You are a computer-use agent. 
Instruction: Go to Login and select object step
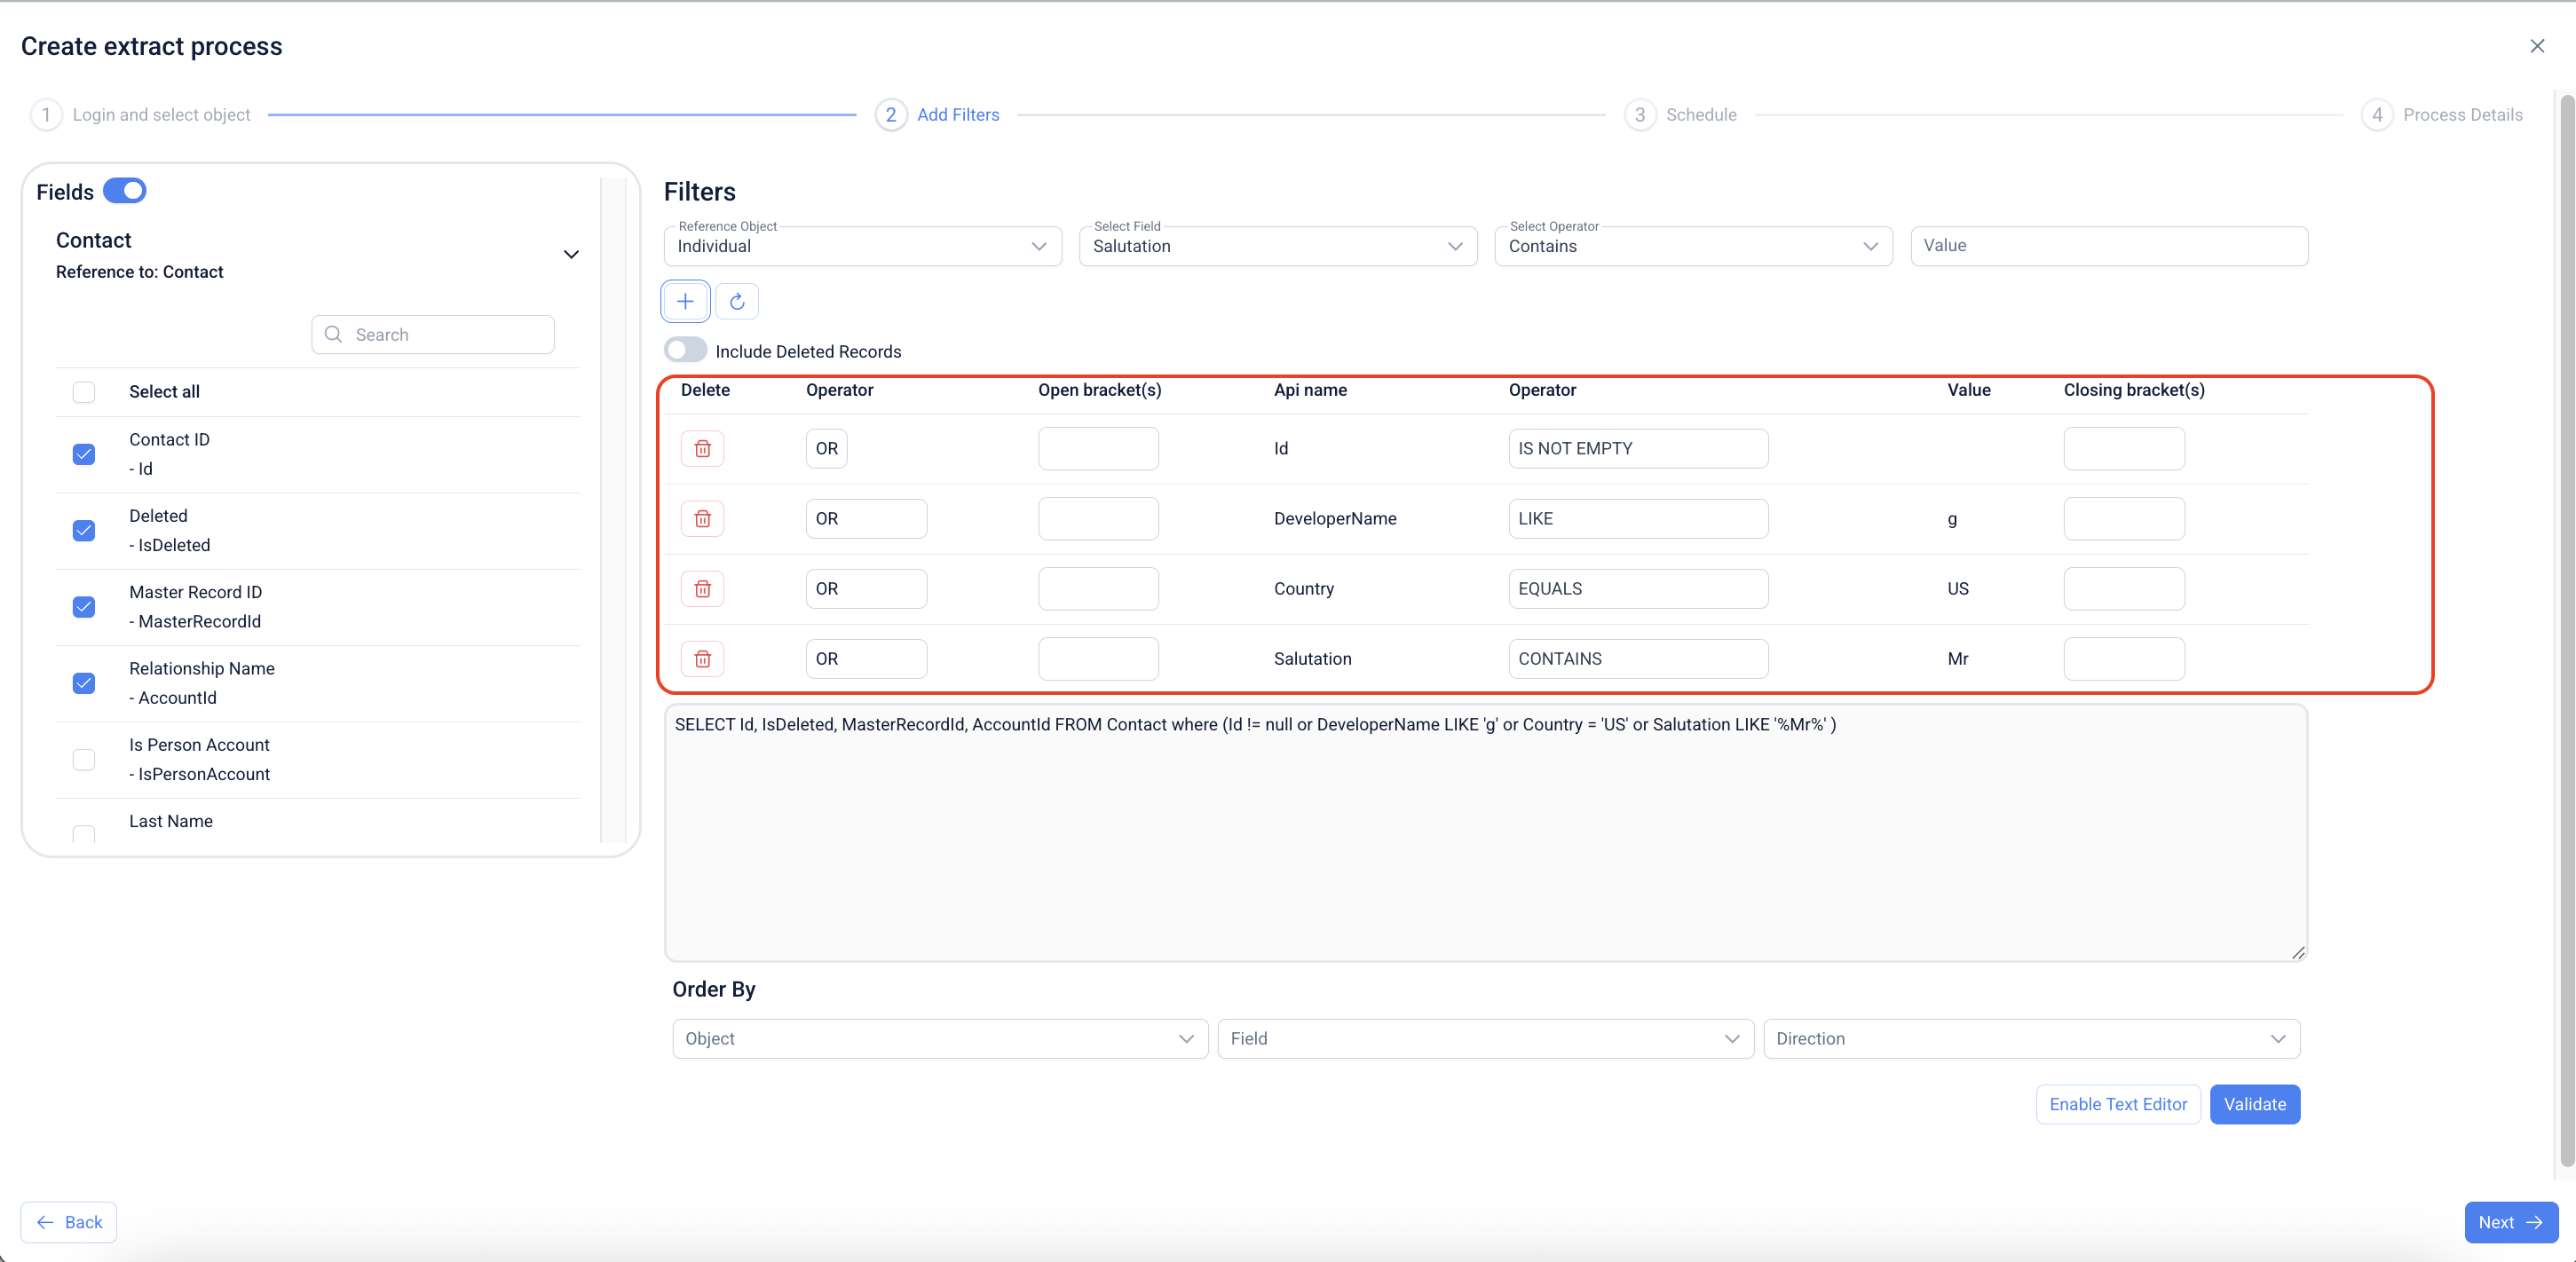[x=160, y=114]
